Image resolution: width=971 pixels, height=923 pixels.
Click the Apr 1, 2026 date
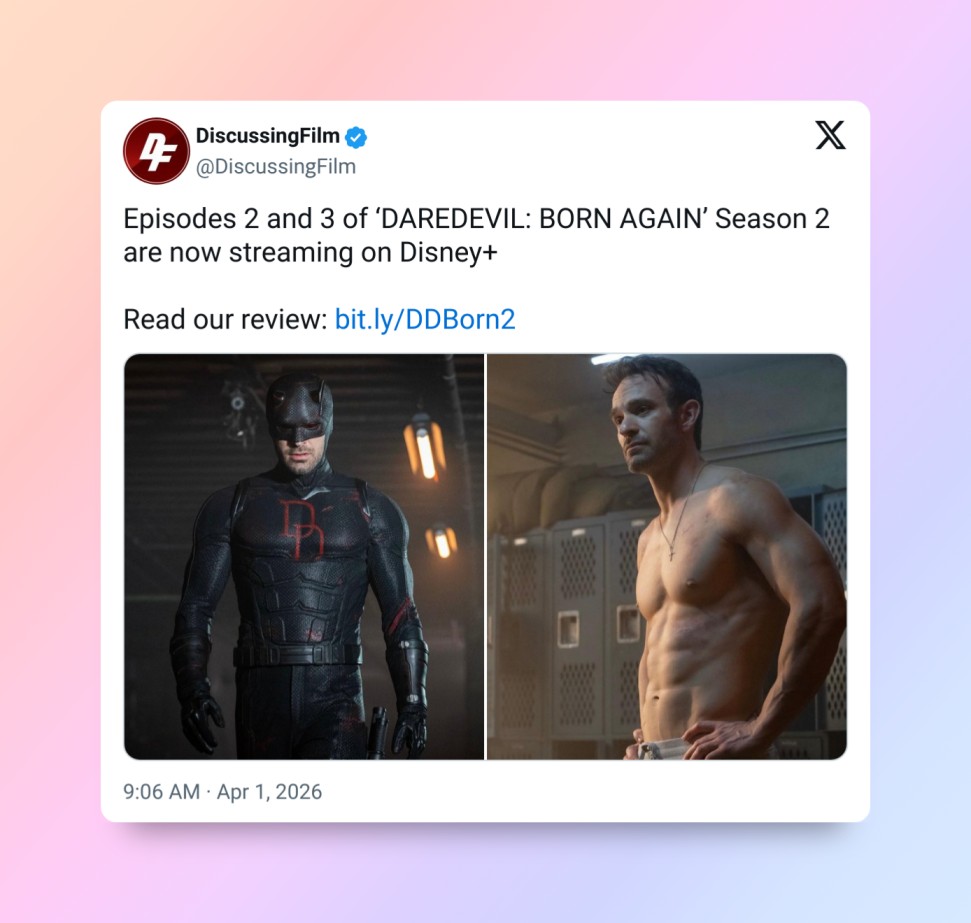(x=269, y=792)
